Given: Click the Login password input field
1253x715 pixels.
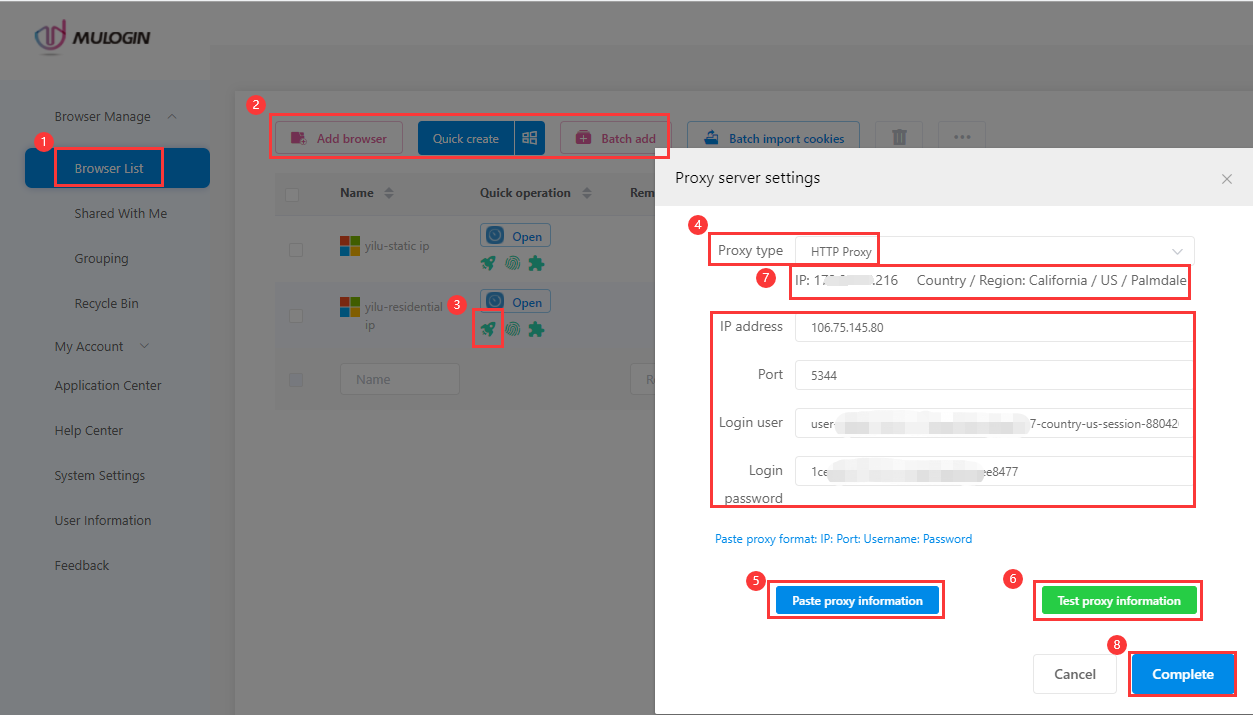Looking at the screenshot, I should coord(994,471).
